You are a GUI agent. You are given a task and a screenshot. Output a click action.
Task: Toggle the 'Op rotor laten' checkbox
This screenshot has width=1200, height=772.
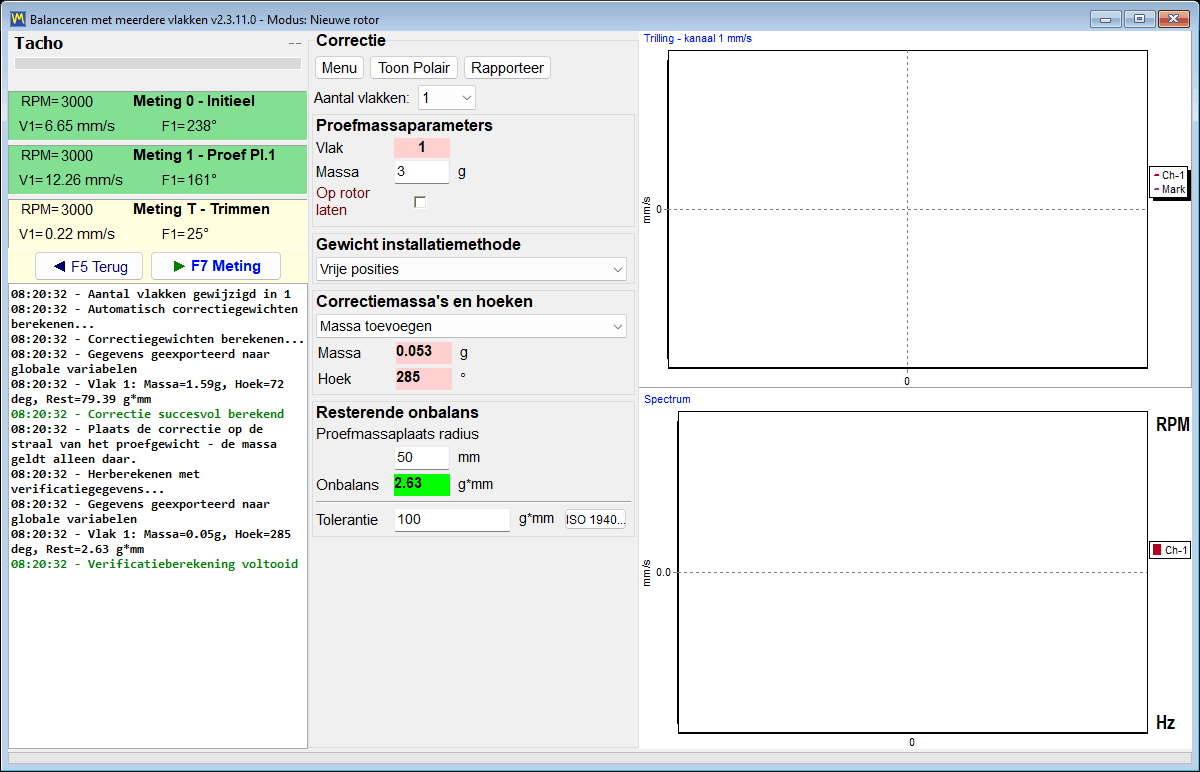point(420,202)
